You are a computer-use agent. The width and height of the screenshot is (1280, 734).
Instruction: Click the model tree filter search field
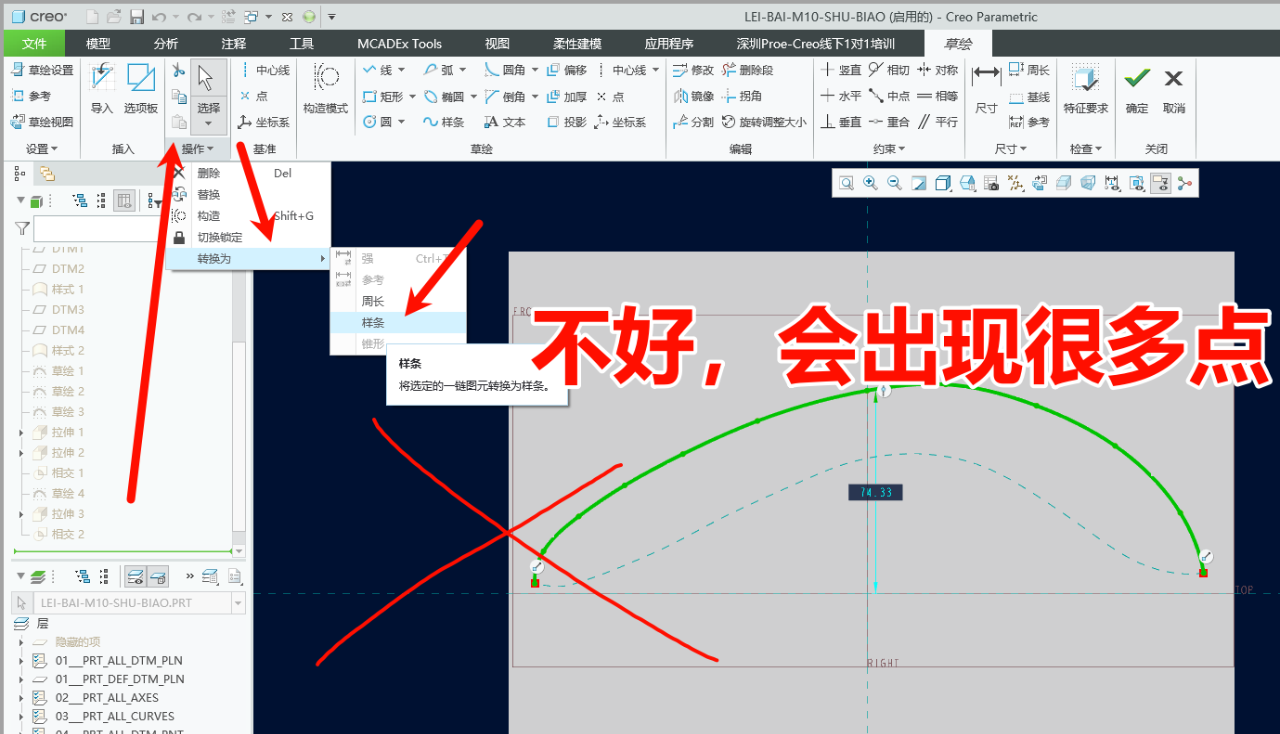pos(90,229)
